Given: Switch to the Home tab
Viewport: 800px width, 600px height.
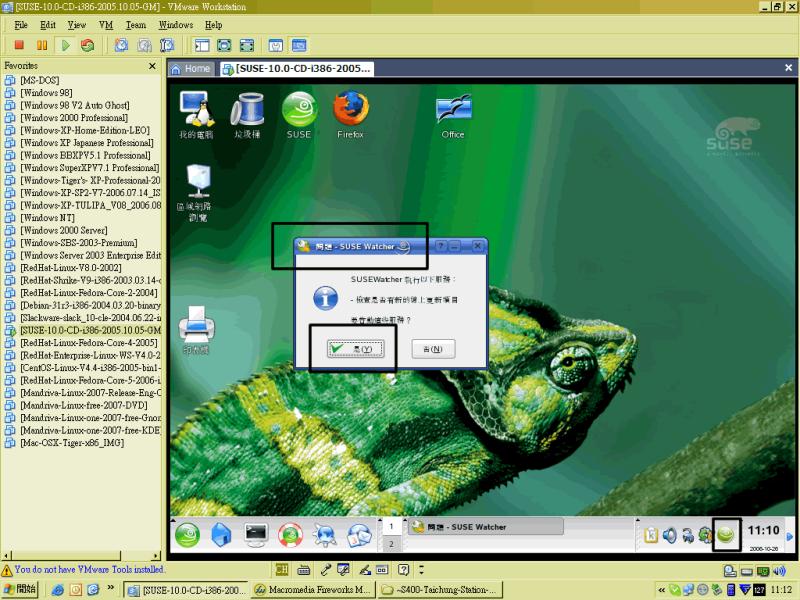Looking at the screenshot, I should (191, 69).
